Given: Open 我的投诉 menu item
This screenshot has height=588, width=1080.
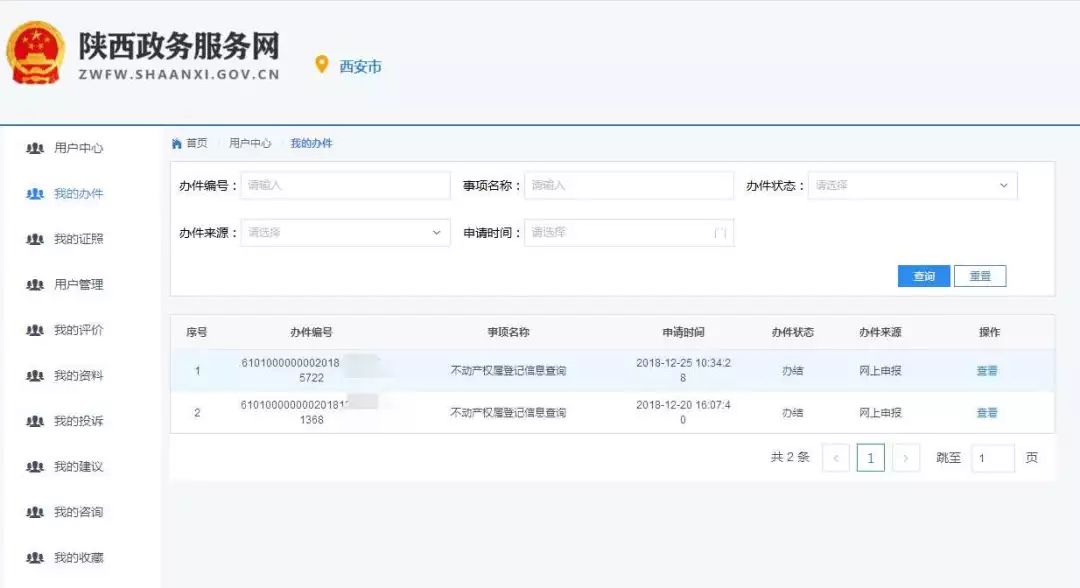Looking at the screenshot, I should [78, 421].
